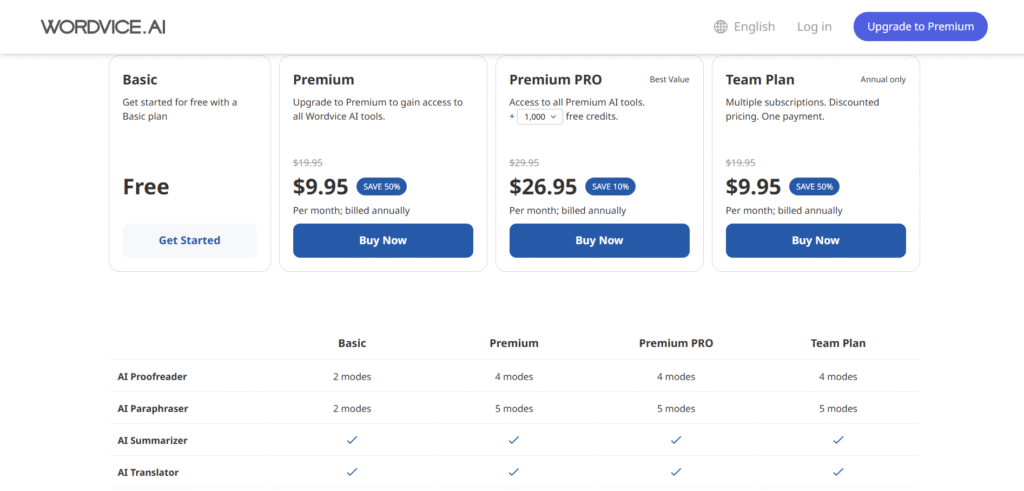Click the Premium card description text
Image resolution: width=1024 pixels, height=491 pixels.
(x=377, y=109)
